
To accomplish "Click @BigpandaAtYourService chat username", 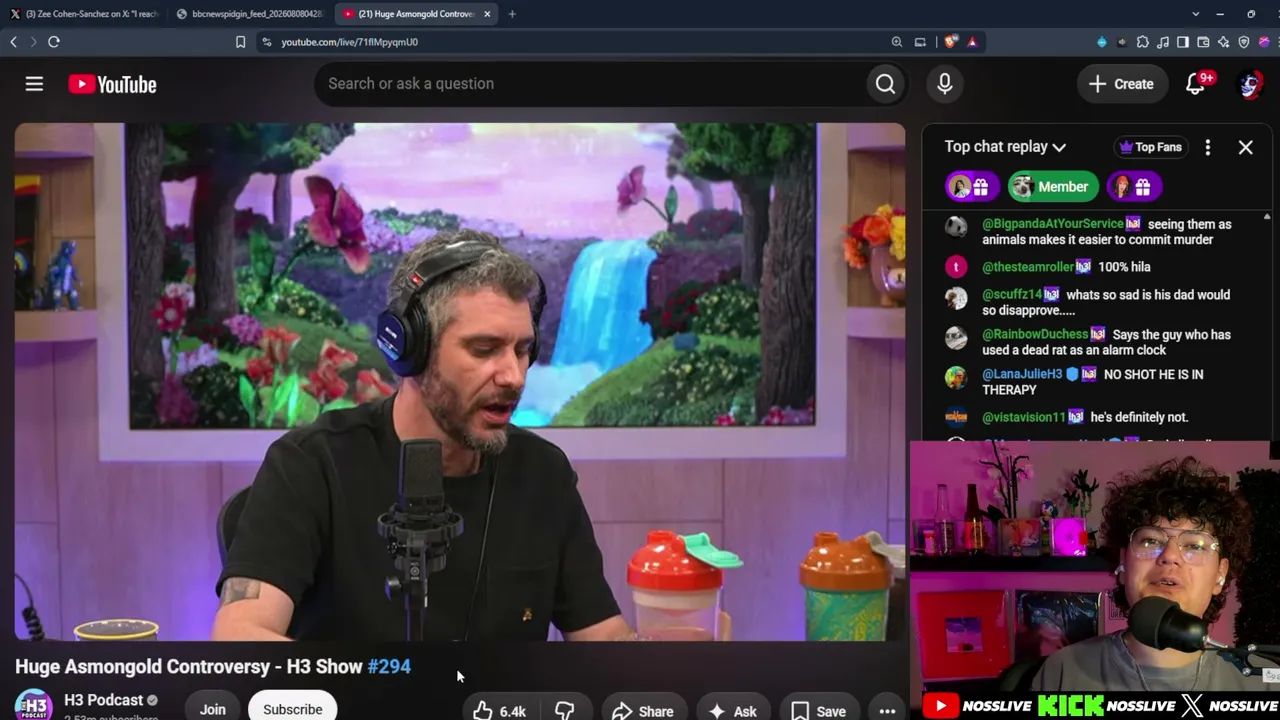I will pyautogui.click(x=1053, y=224).
